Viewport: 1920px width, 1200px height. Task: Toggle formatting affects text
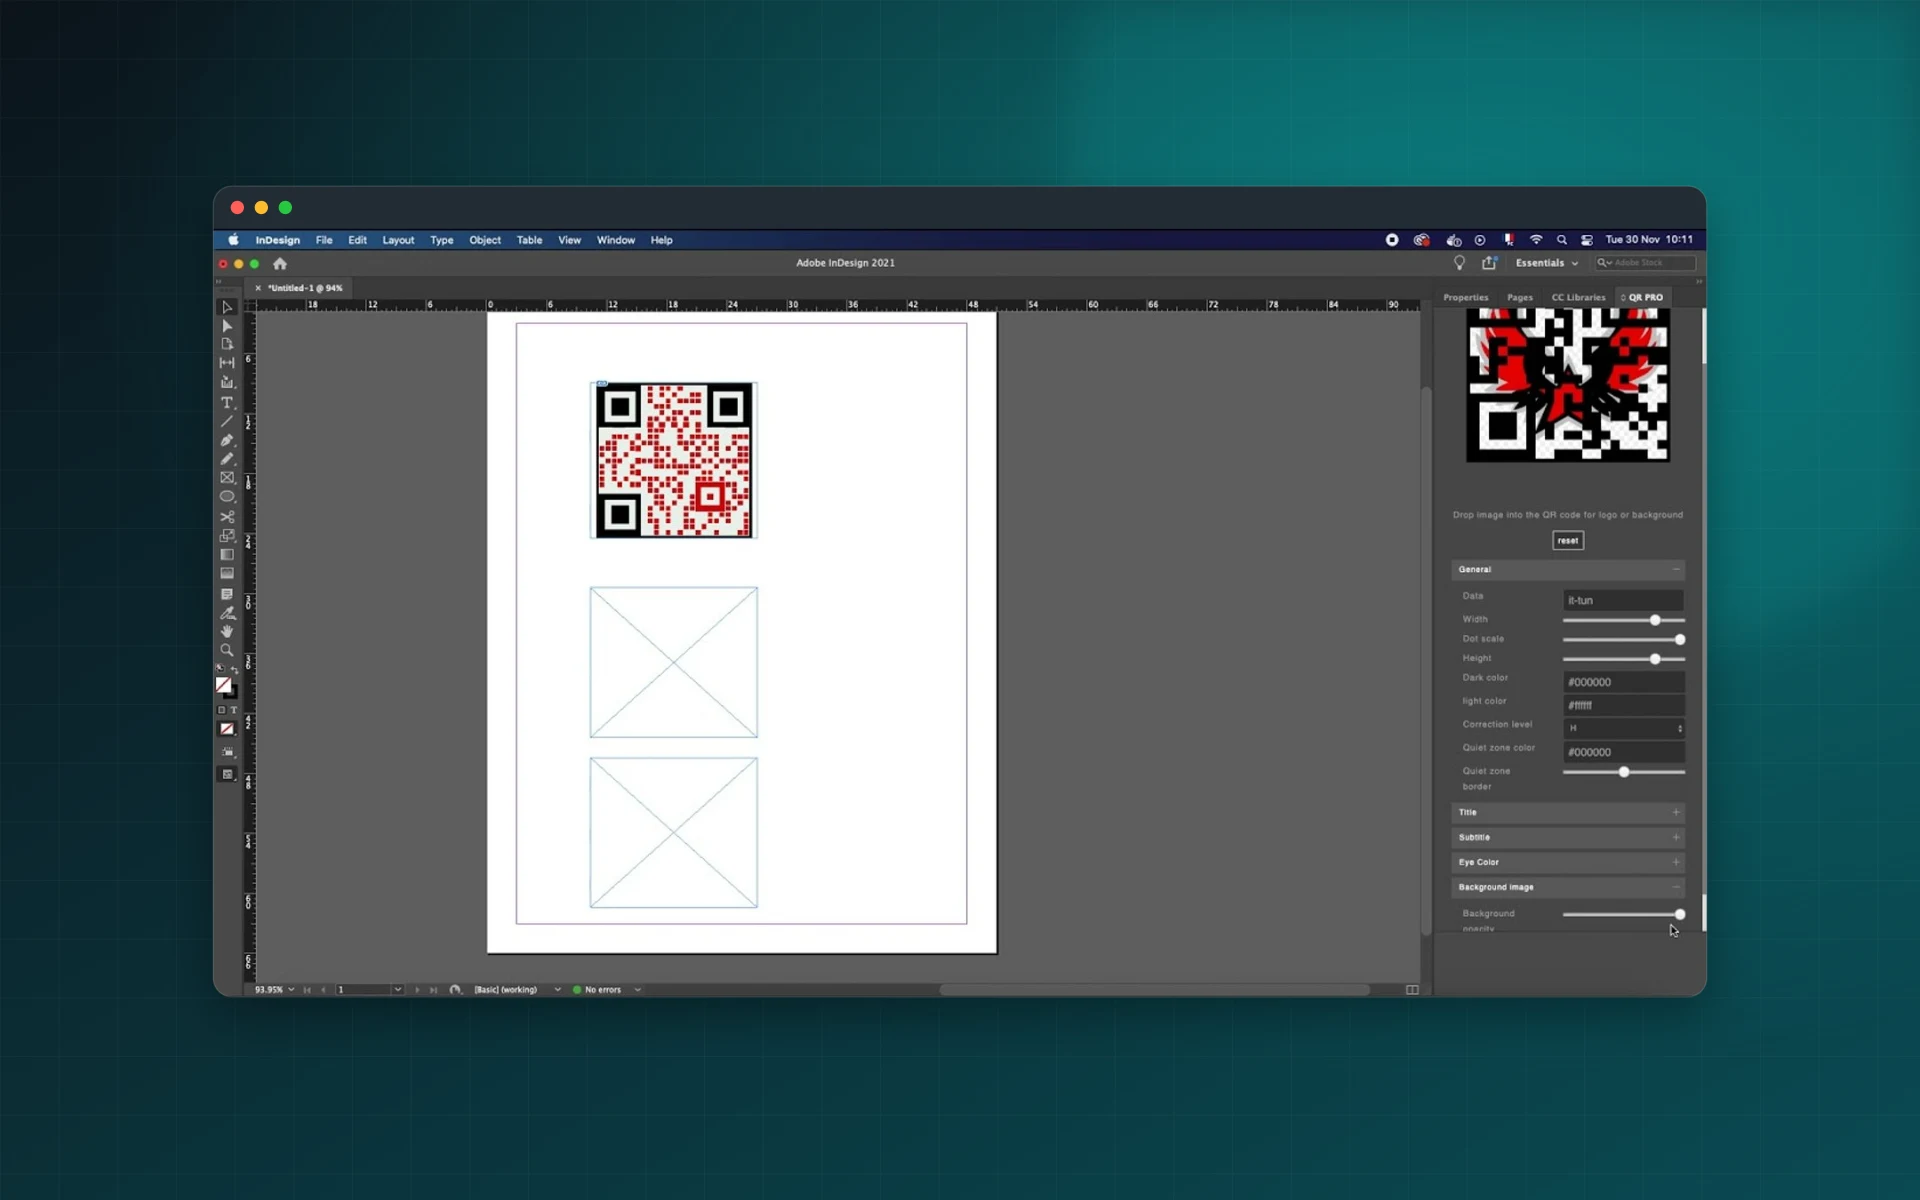233,710
